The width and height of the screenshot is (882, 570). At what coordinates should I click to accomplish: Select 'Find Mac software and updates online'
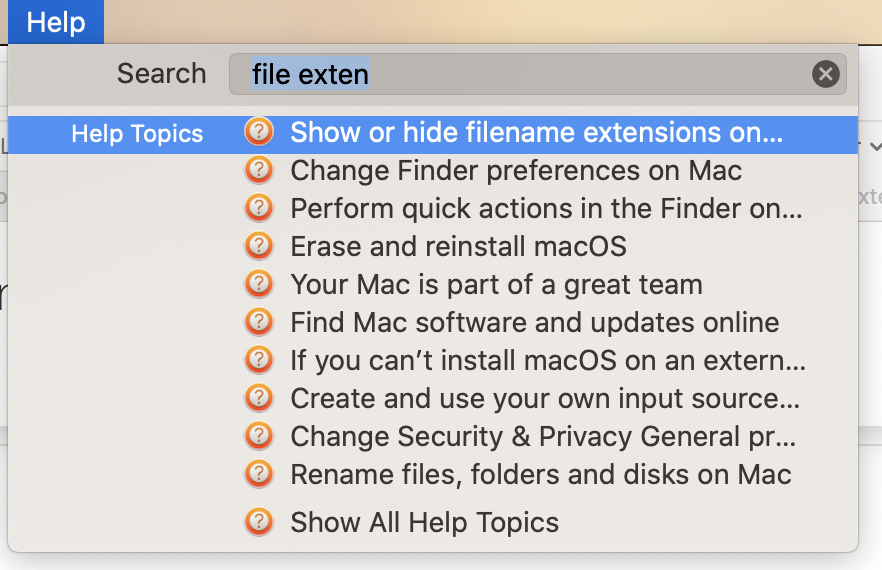[x=534, y=323]
